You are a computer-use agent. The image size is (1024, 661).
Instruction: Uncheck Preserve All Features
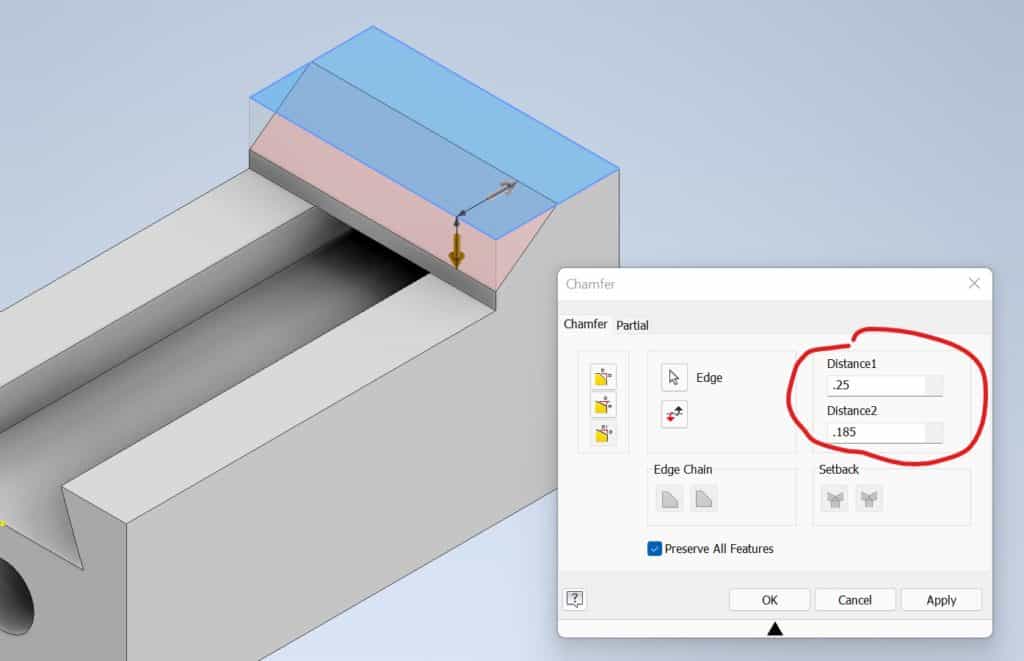pyautogui.click(x=654, y=549)
